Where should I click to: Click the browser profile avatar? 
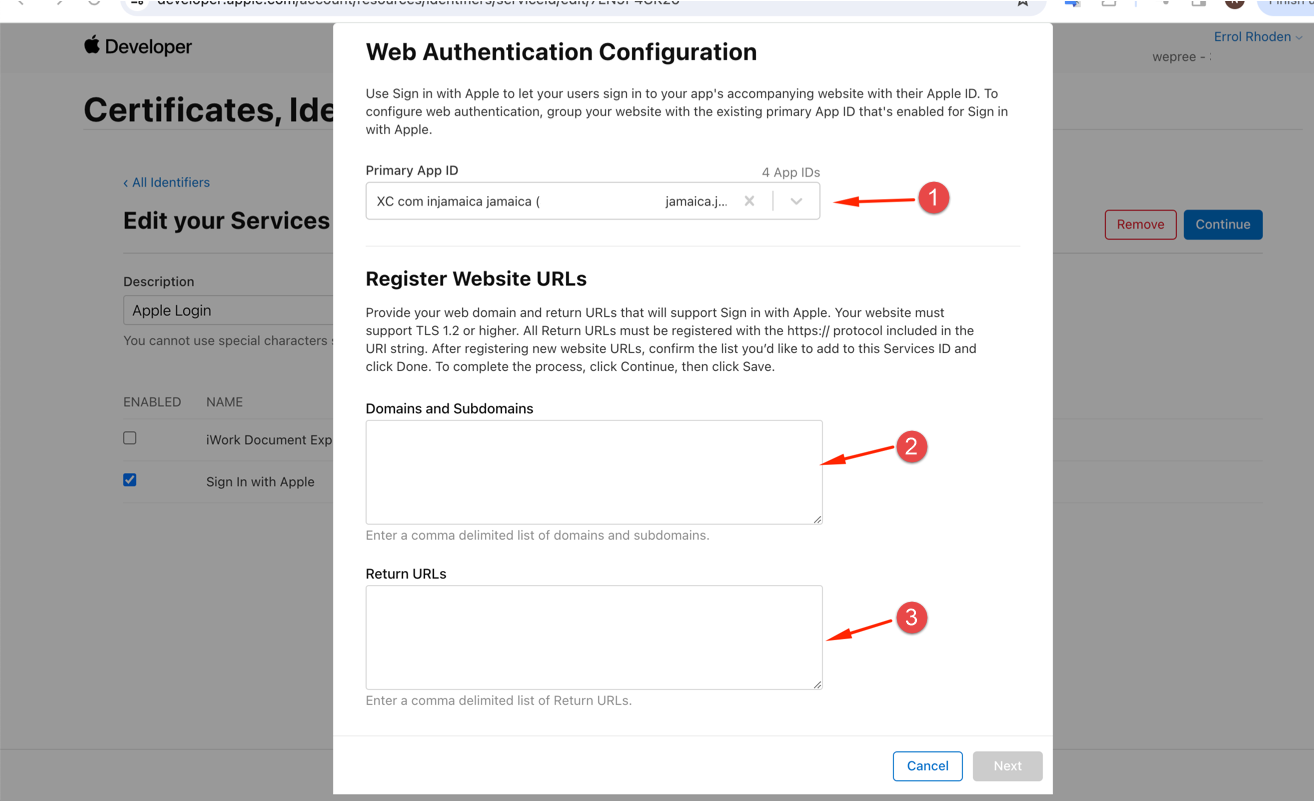(1234, 4)
